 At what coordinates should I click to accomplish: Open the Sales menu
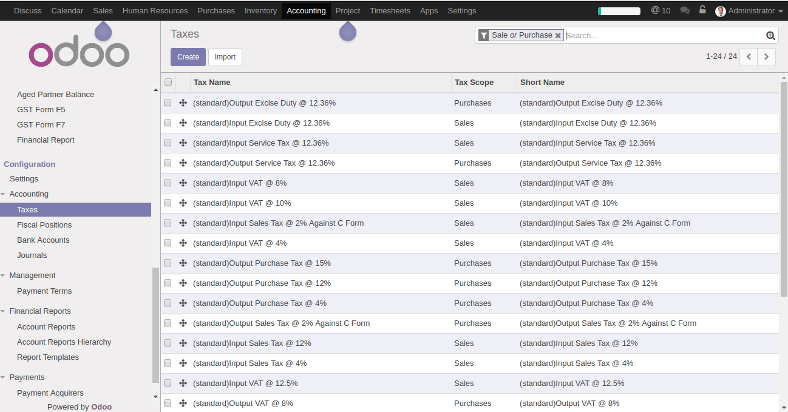pyautogui.click(x=103, y=11)
